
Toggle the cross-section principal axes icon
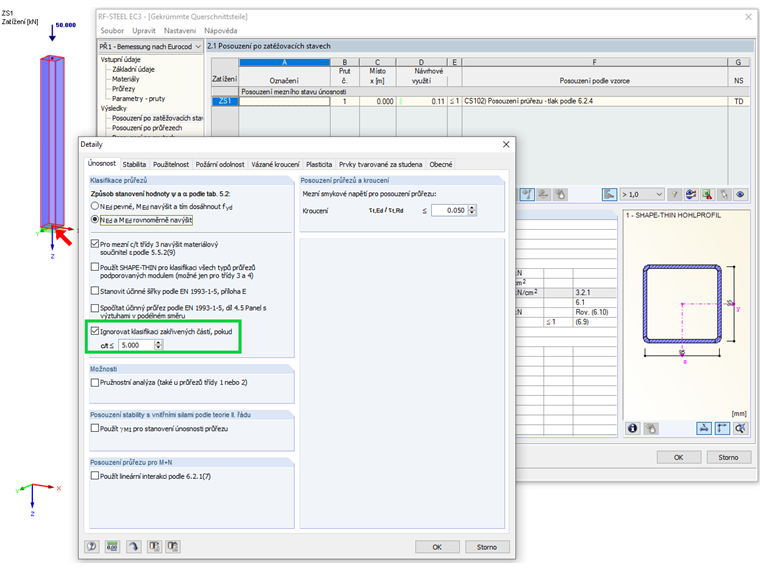tap(722, 428)
